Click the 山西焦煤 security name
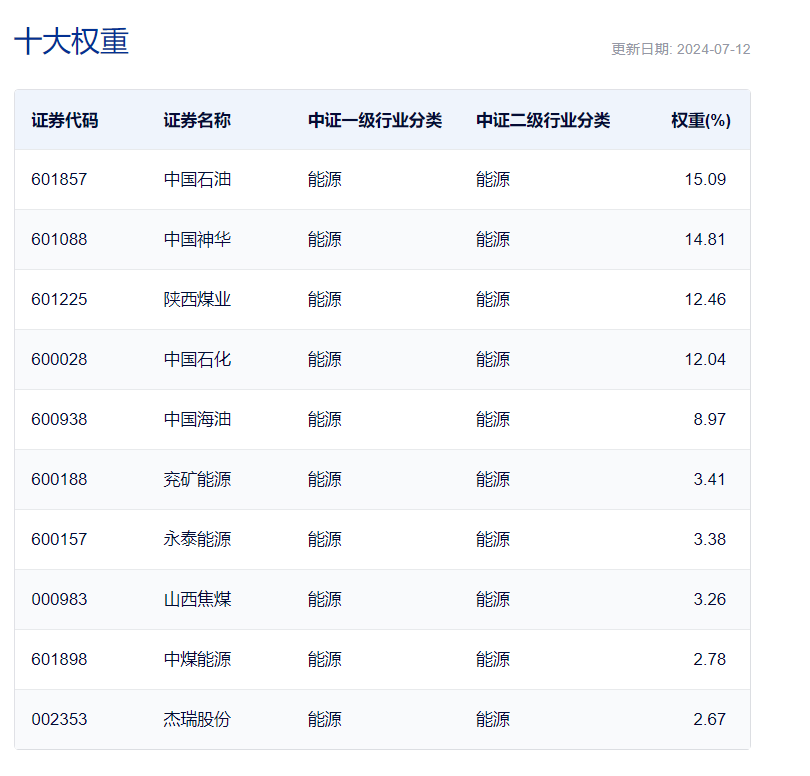This screenshot has height=776, width=810. point(197,599)
